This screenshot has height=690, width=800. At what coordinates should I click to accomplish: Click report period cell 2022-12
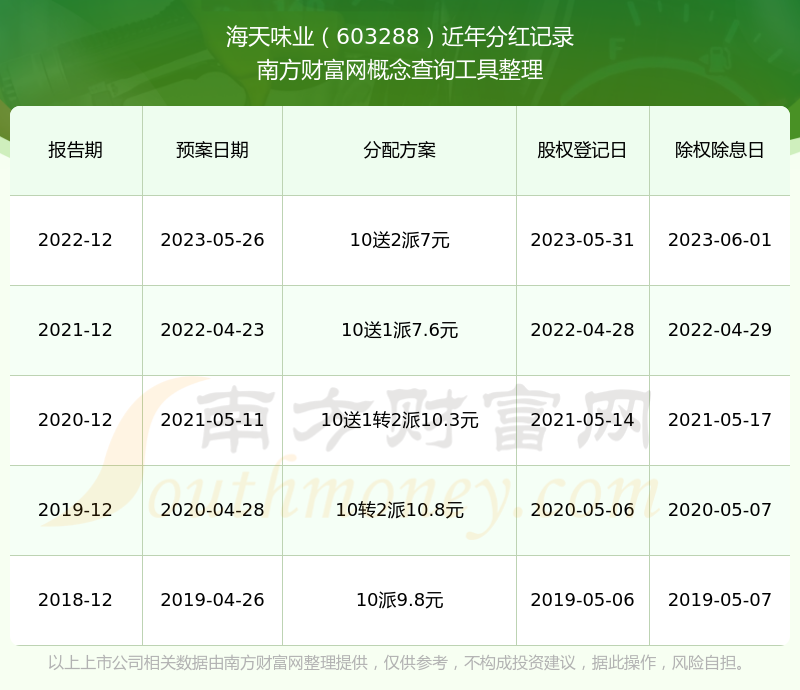coord(76,240)
